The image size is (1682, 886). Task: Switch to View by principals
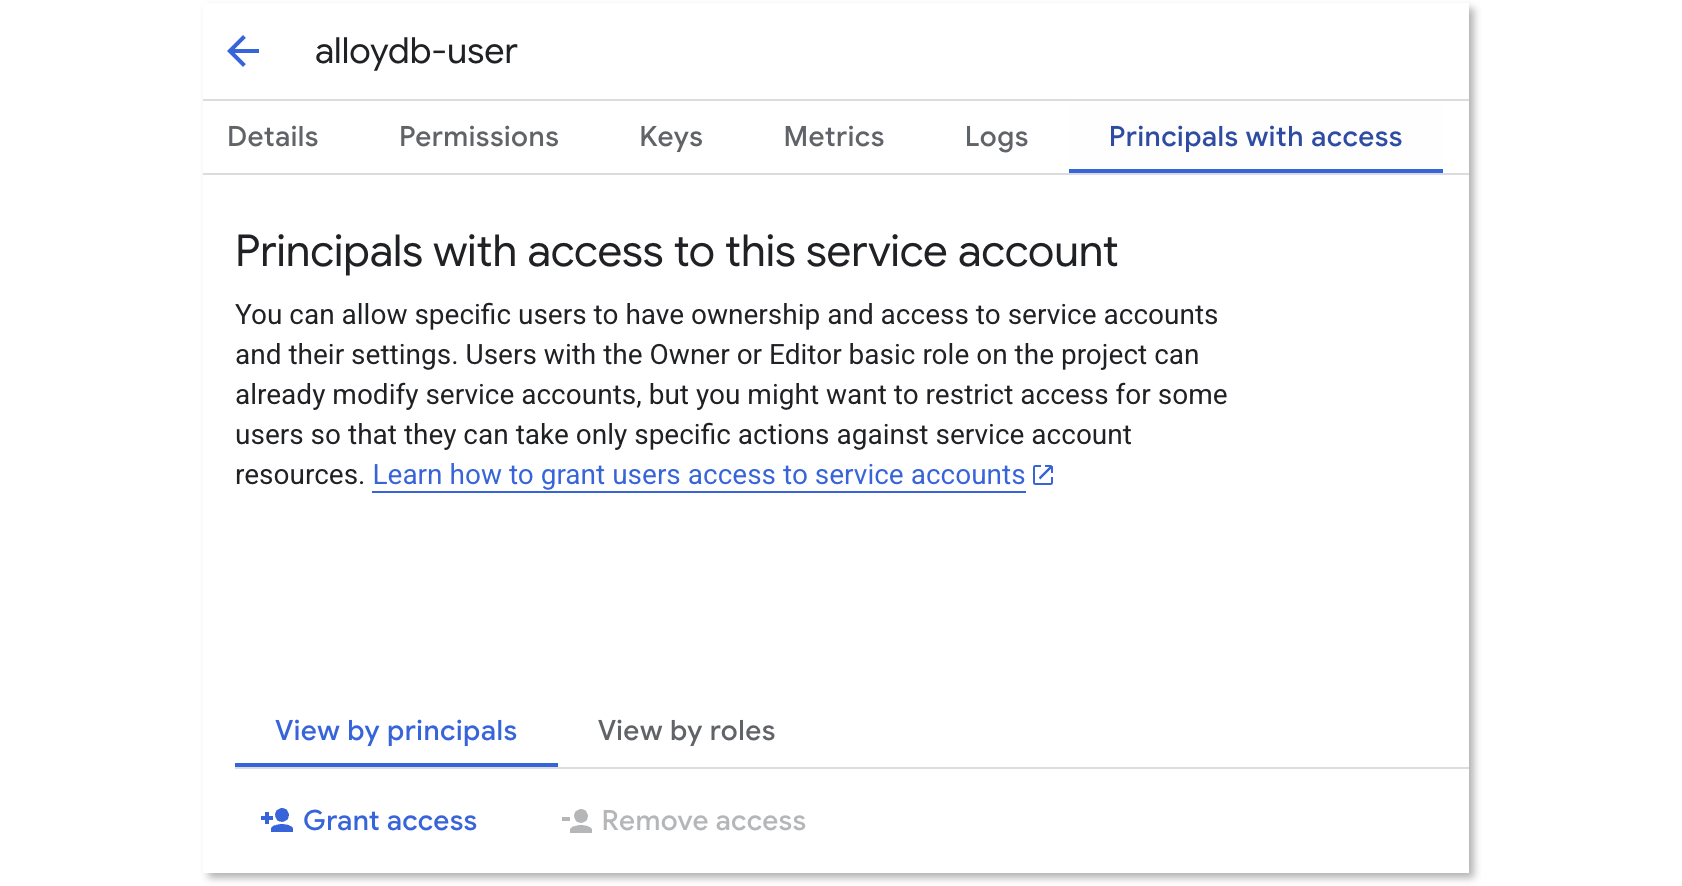point(396,731)
